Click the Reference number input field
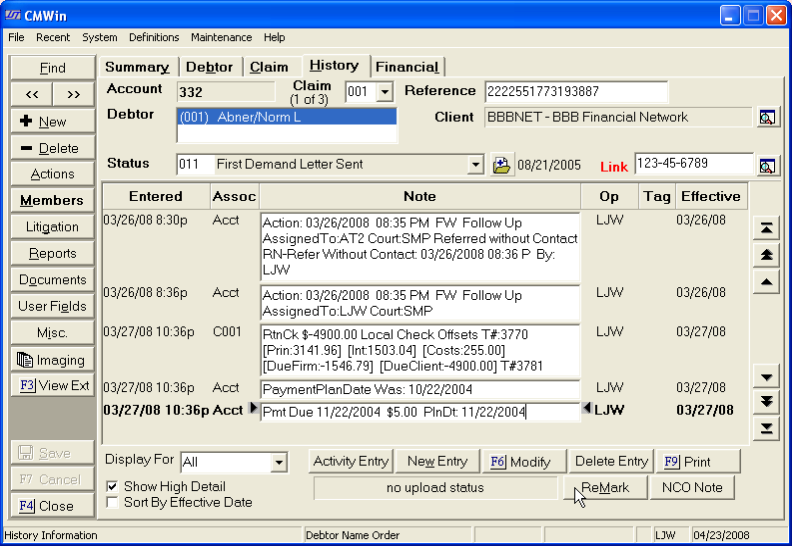 point(575,92)
